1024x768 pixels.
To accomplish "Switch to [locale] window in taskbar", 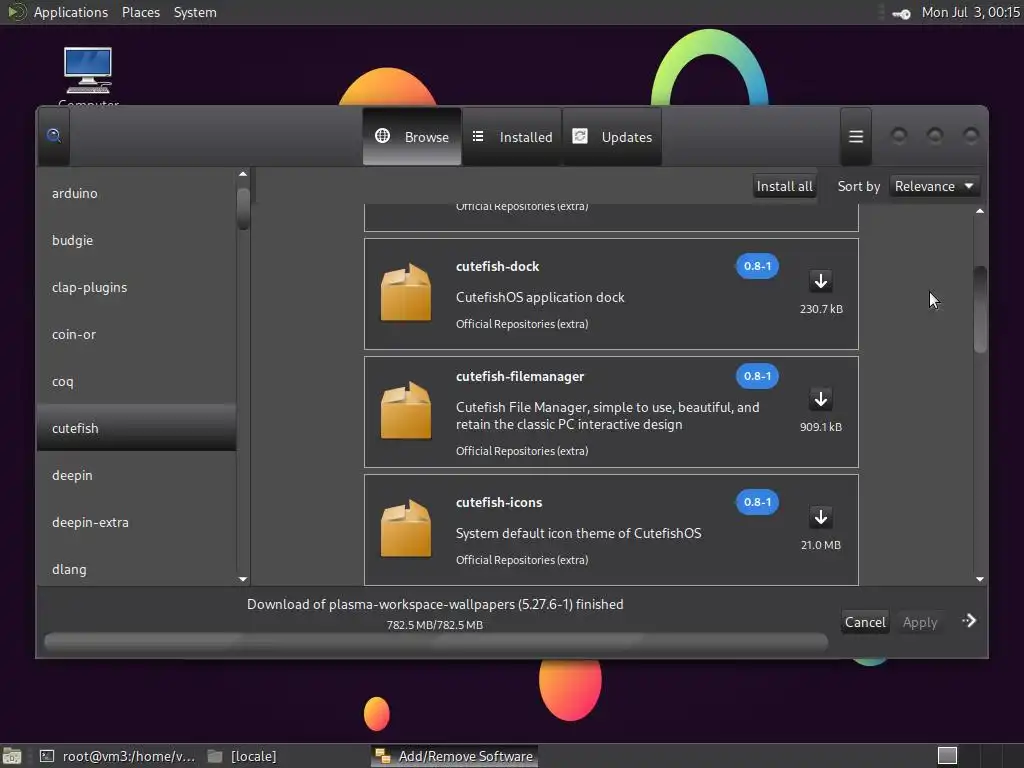I will tap(243, 756).
